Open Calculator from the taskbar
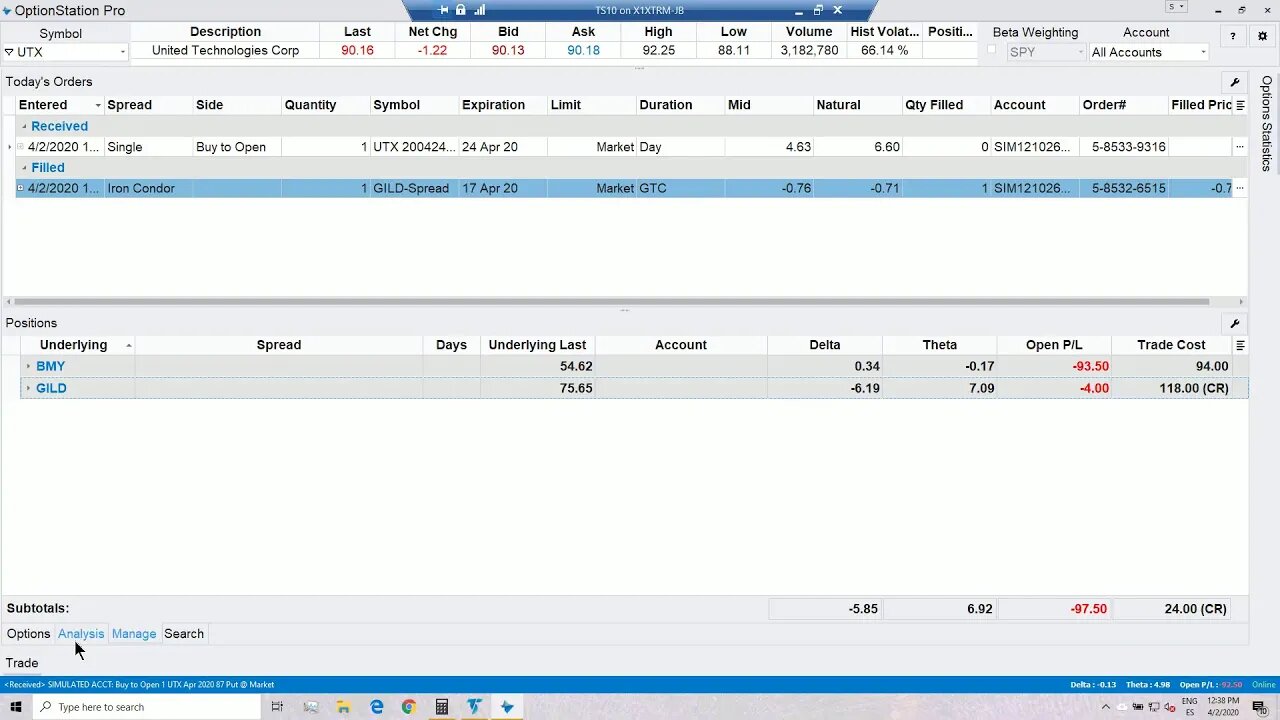1280x720 pixels. (x=441, y=707)
